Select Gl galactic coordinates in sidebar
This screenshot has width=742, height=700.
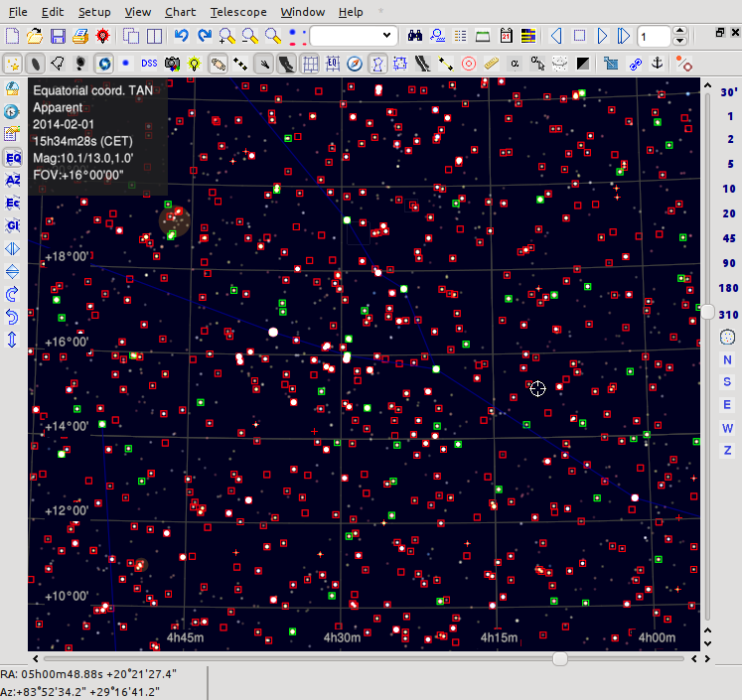click(12, 226)
